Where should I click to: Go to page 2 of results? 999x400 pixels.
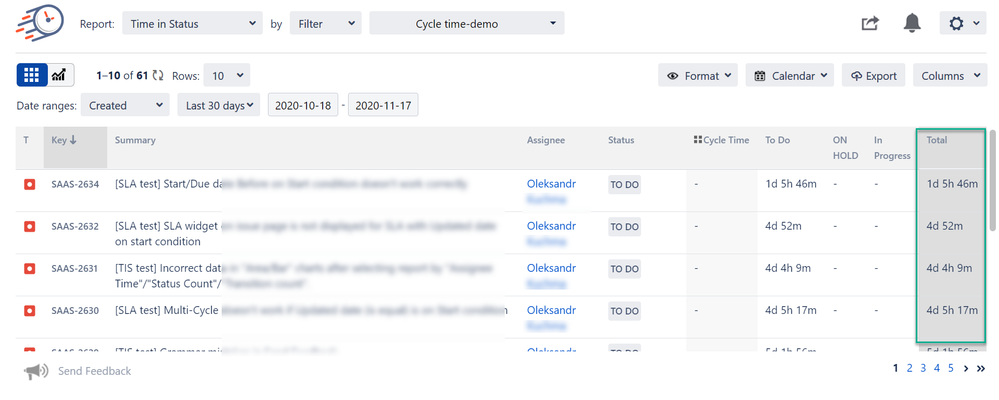tap(909, 368)
